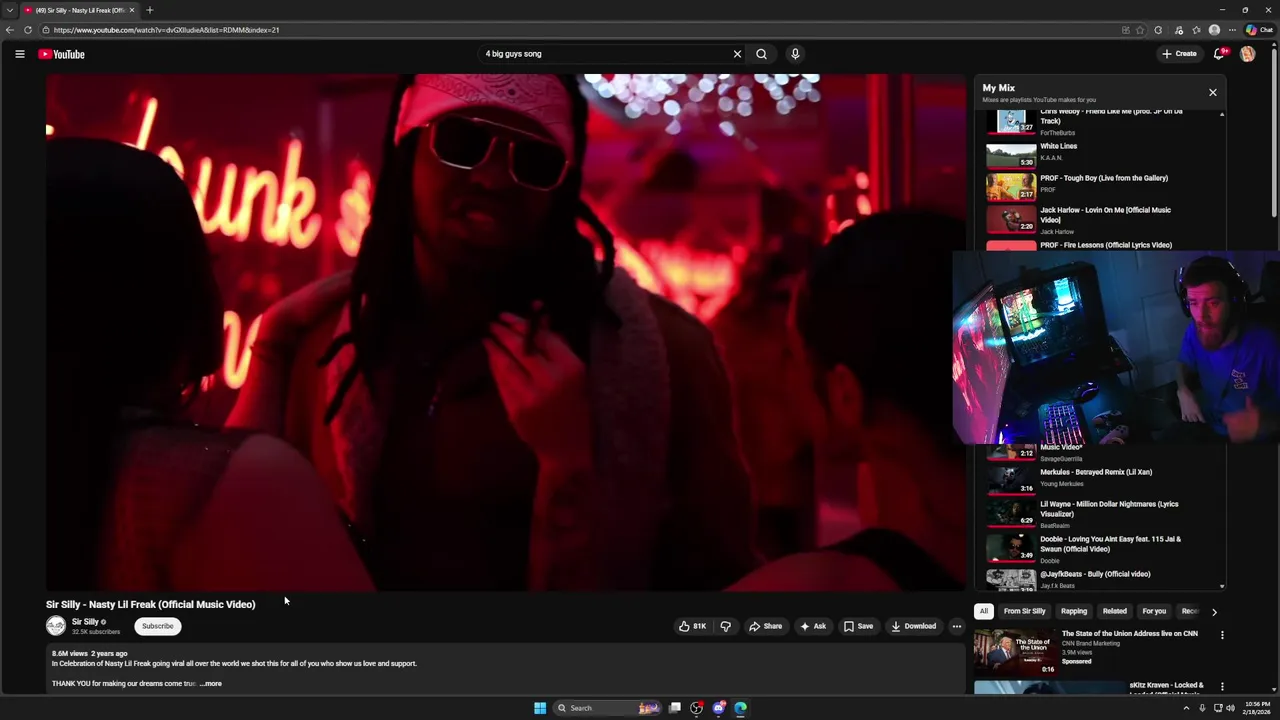Click the taskbar Search box

(608, 708)
